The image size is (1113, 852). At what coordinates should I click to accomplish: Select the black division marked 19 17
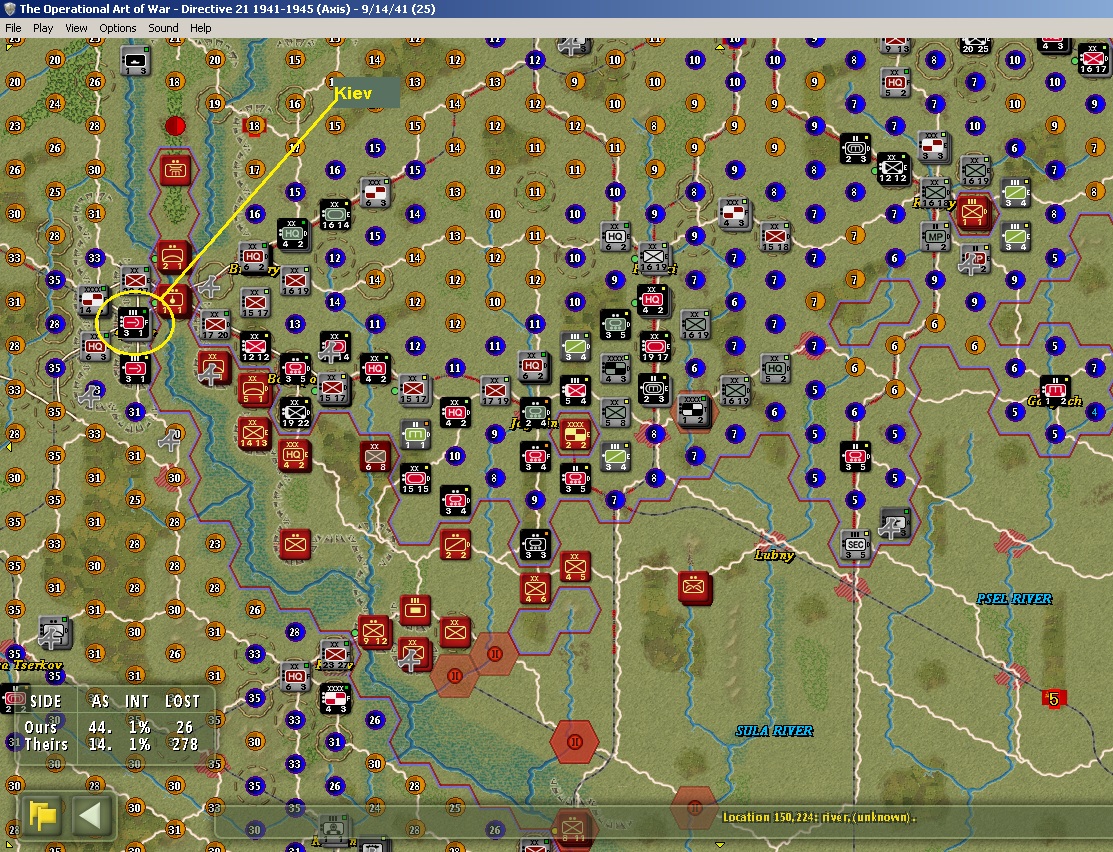[x=655, y=347]
